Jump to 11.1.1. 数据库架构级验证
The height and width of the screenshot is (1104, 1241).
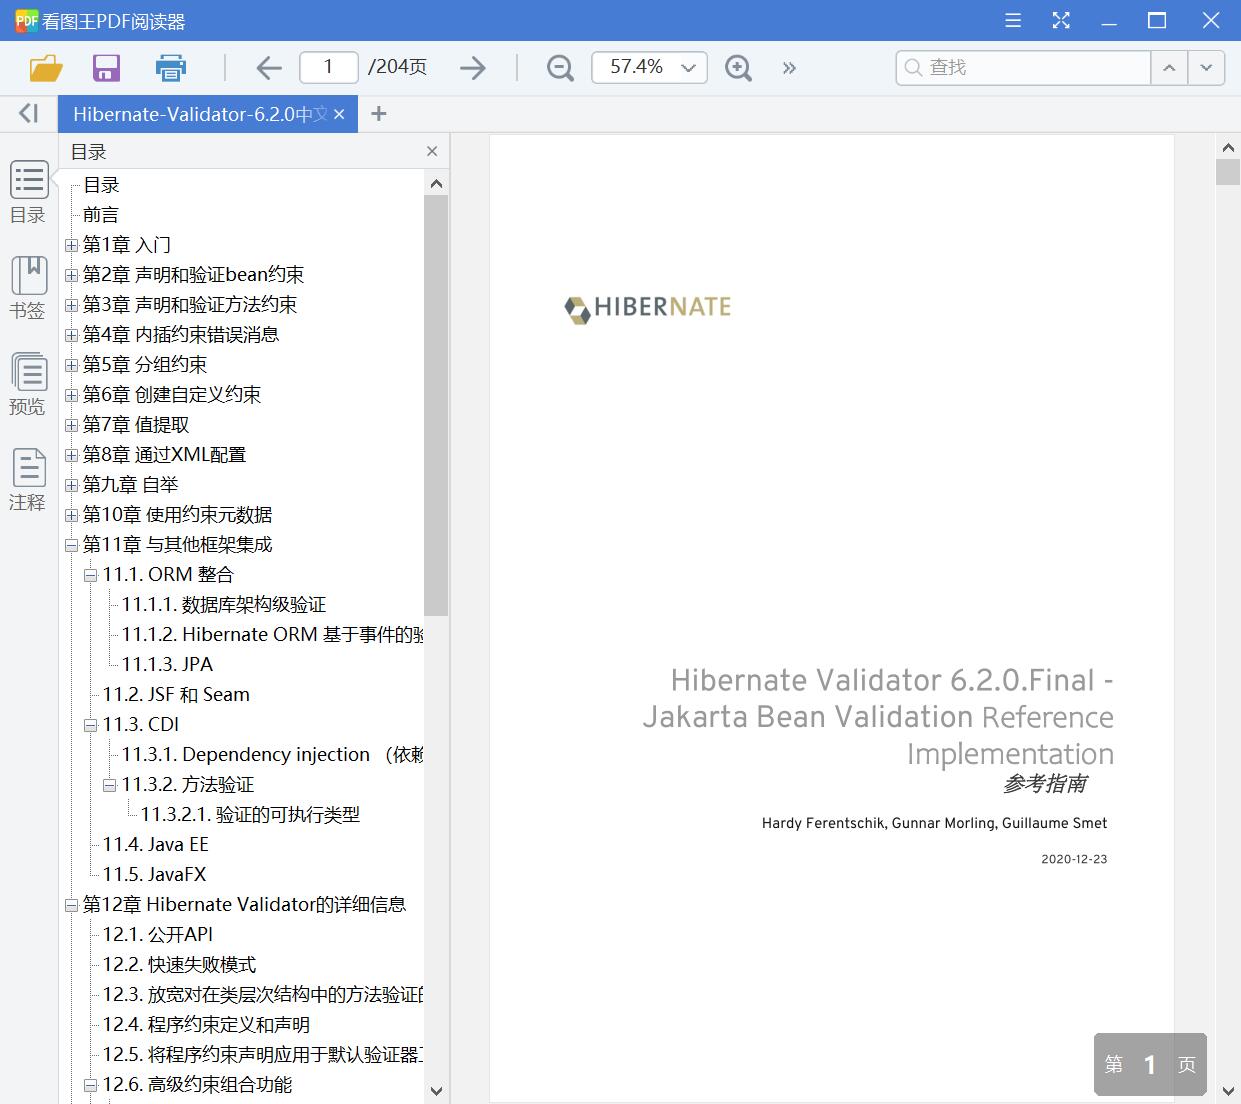[224, 605]
